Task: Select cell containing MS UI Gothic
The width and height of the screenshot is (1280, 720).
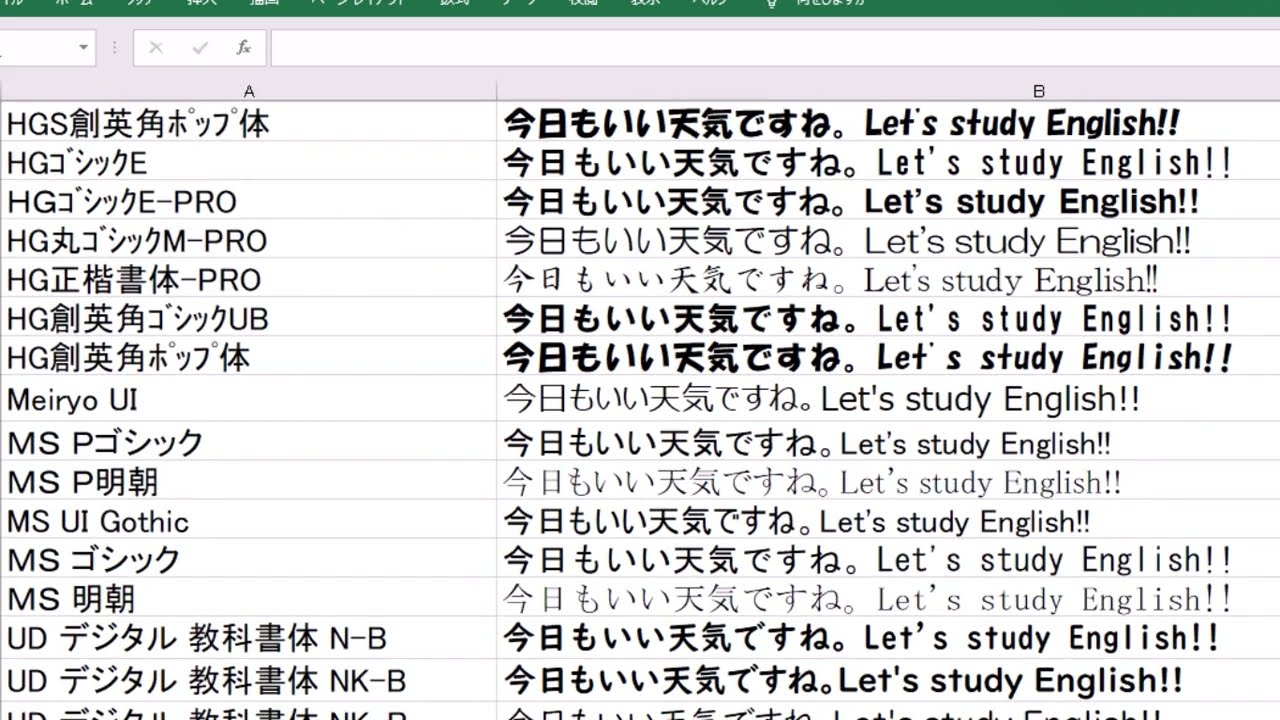Action: 248,521
